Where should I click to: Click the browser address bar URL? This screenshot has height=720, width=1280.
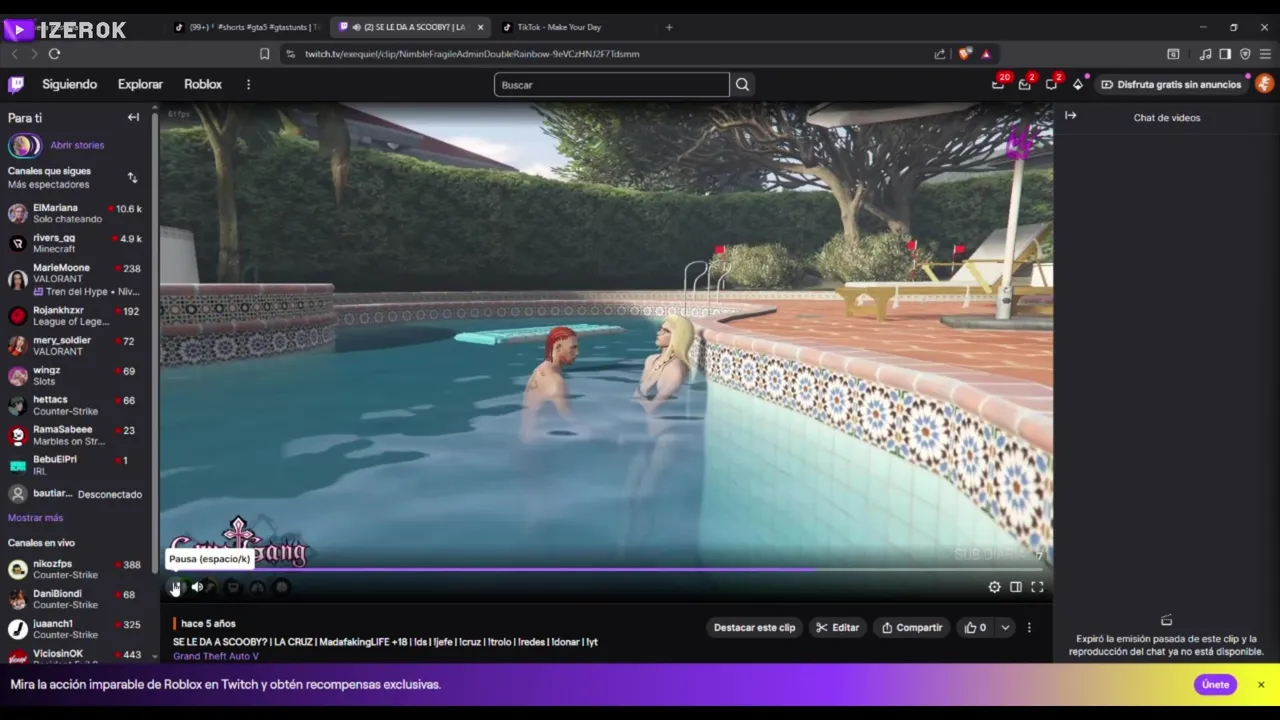[x=472, y=54]
